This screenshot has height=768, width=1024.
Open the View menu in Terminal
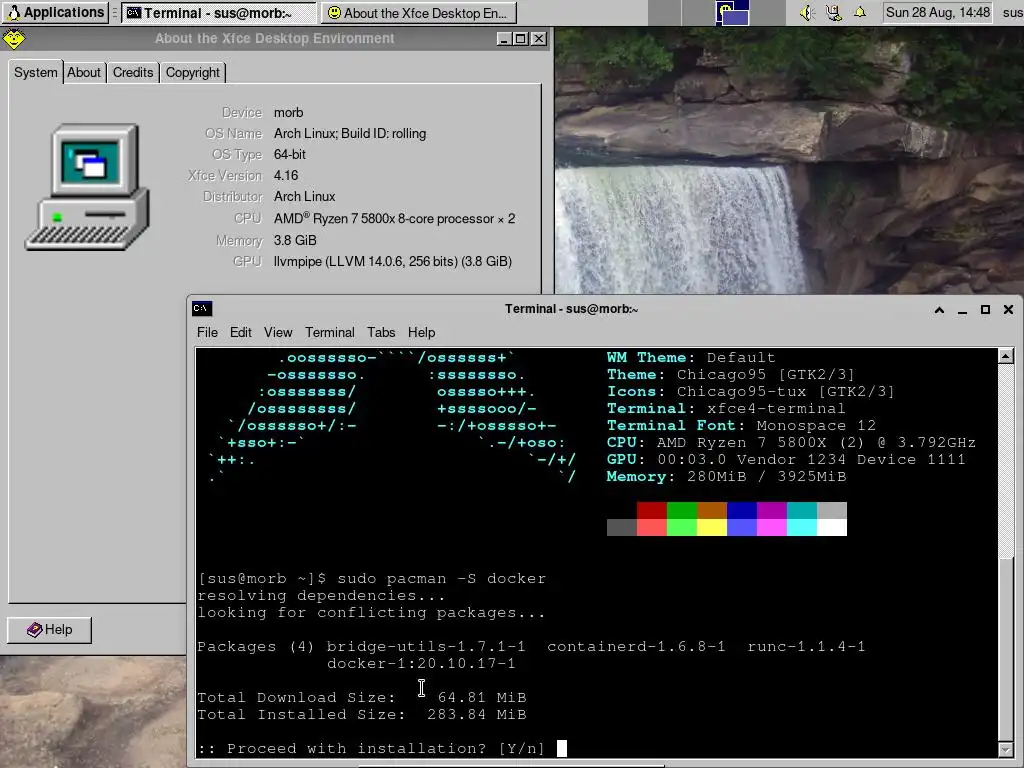pyautogui.click(x=278, y=332)
